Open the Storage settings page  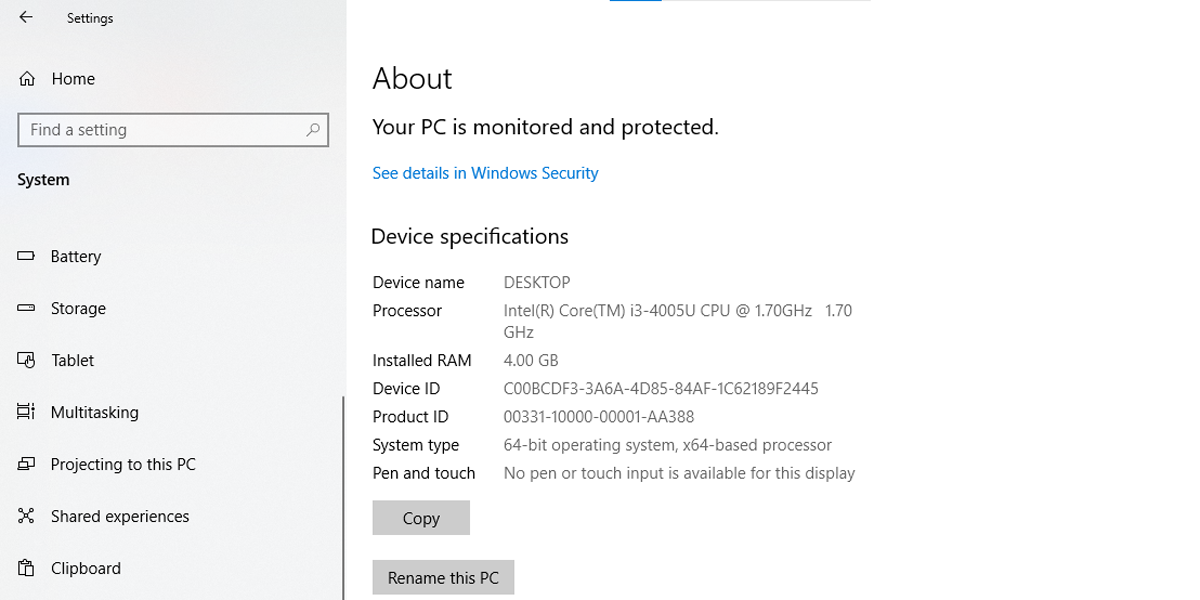pos(78,308)
